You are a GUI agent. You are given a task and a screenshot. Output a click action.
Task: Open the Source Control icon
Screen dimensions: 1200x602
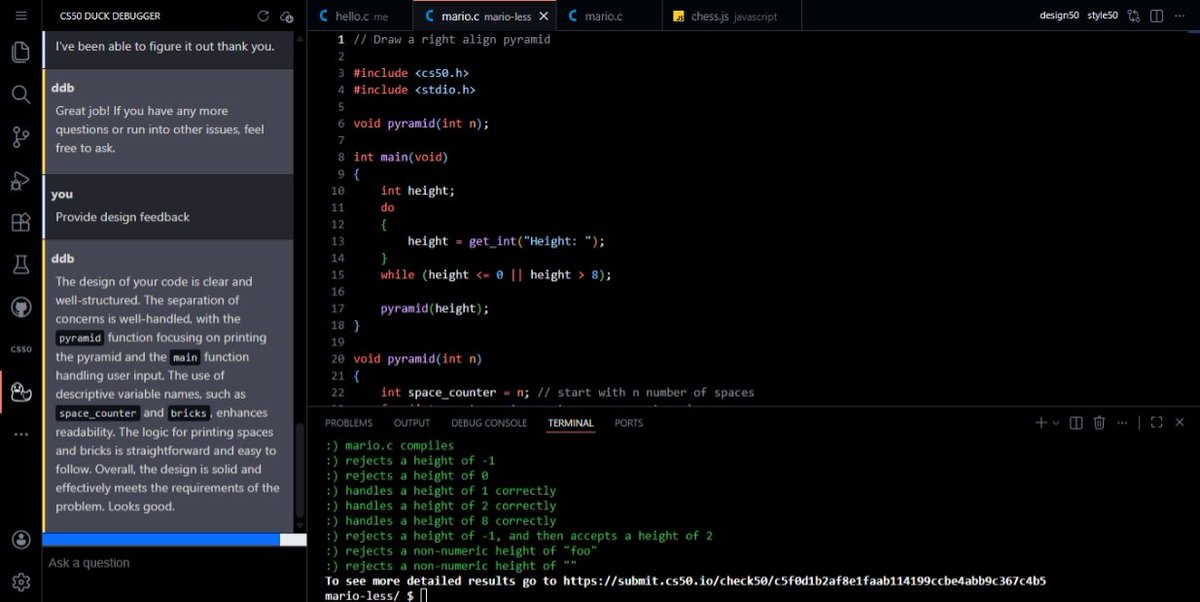[20, 138]
